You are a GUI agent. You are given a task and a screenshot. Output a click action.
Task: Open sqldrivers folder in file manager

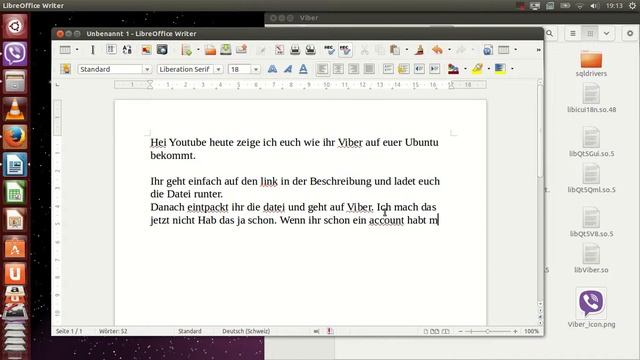point(591,64)
